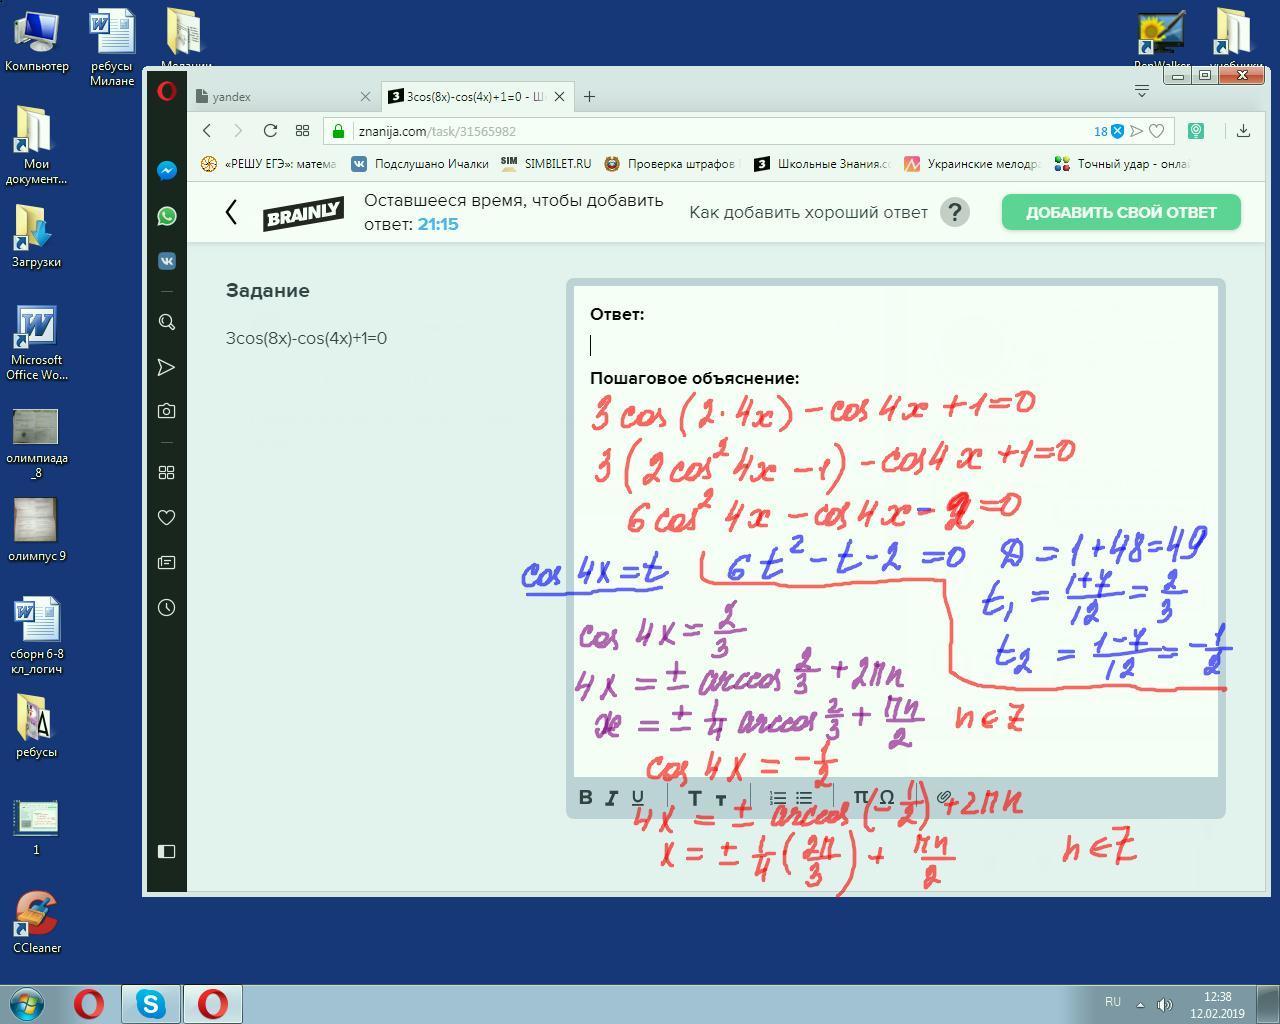Image resolution: width=1280 pixels, height=1024 pixels.
Task: Close the 3cos(8x)-cos(4x)+1=0 tab
Action: [560, 97]
